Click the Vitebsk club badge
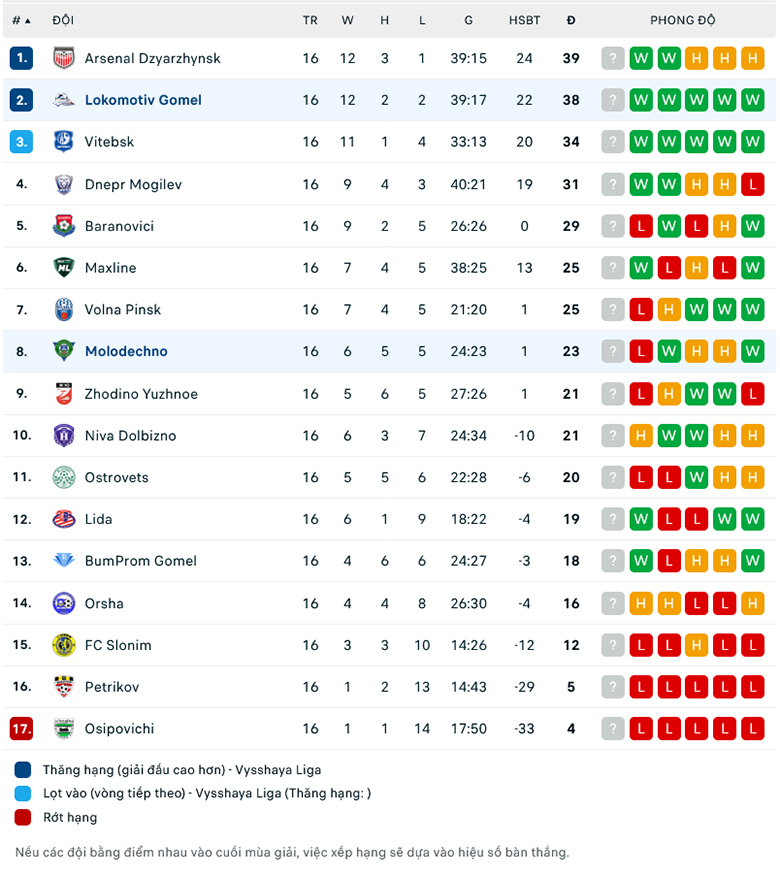 [x=64, y=142]
